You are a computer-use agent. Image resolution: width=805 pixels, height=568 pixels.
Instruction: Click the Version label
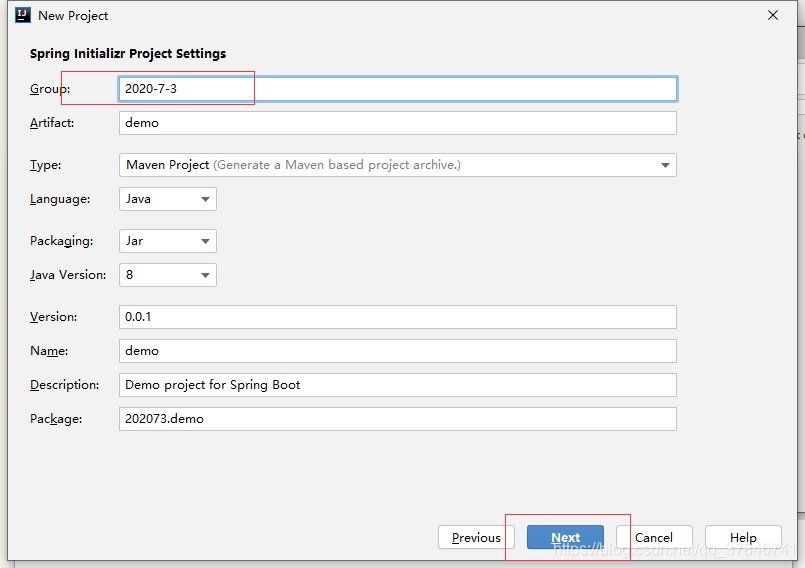click(x=53, y=317)
